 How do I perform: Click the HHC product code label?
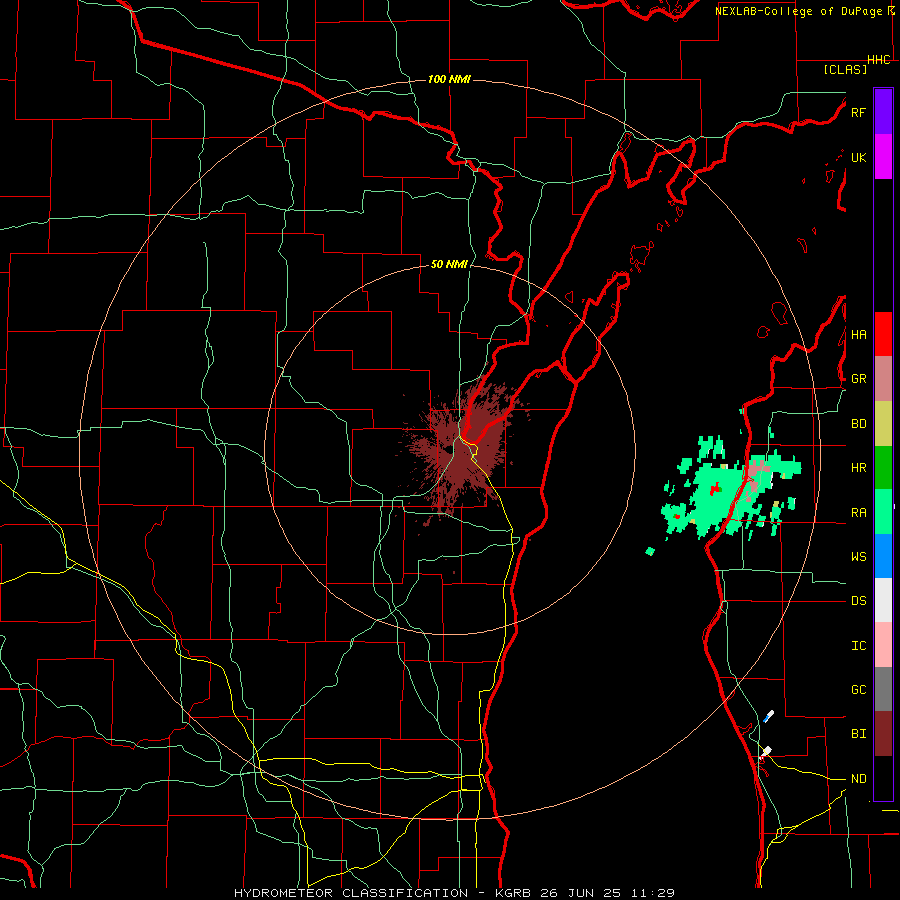point(878,60)
